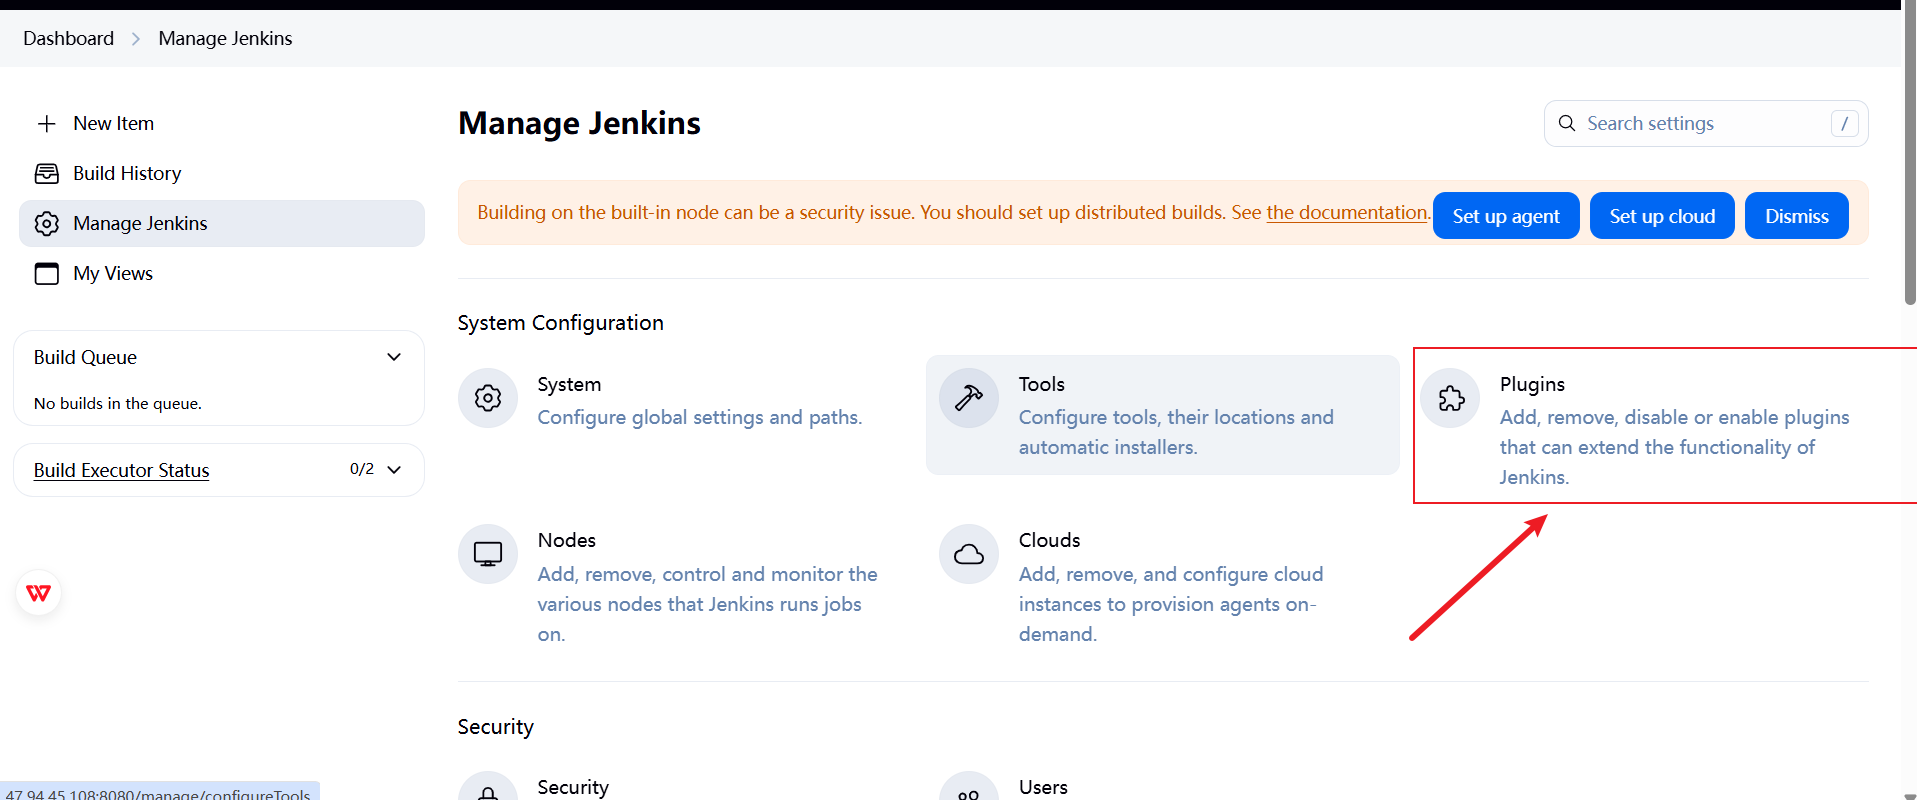
Task: Focus the Search settings field
Action: pos(1706,123)
